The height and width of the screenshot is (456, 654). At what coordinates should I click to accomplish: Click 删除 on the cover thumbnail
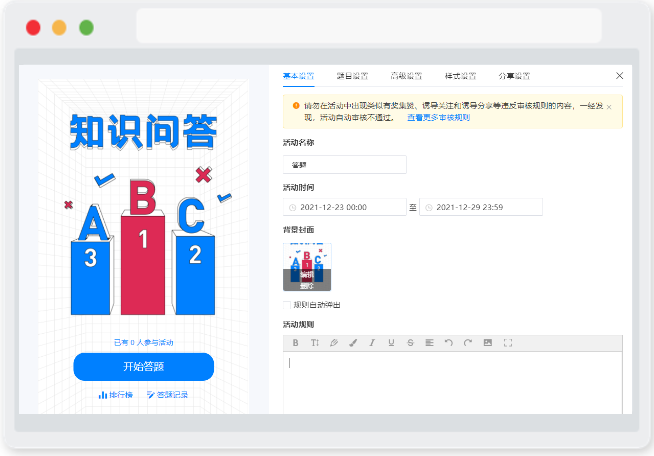(x=307, y=286)
